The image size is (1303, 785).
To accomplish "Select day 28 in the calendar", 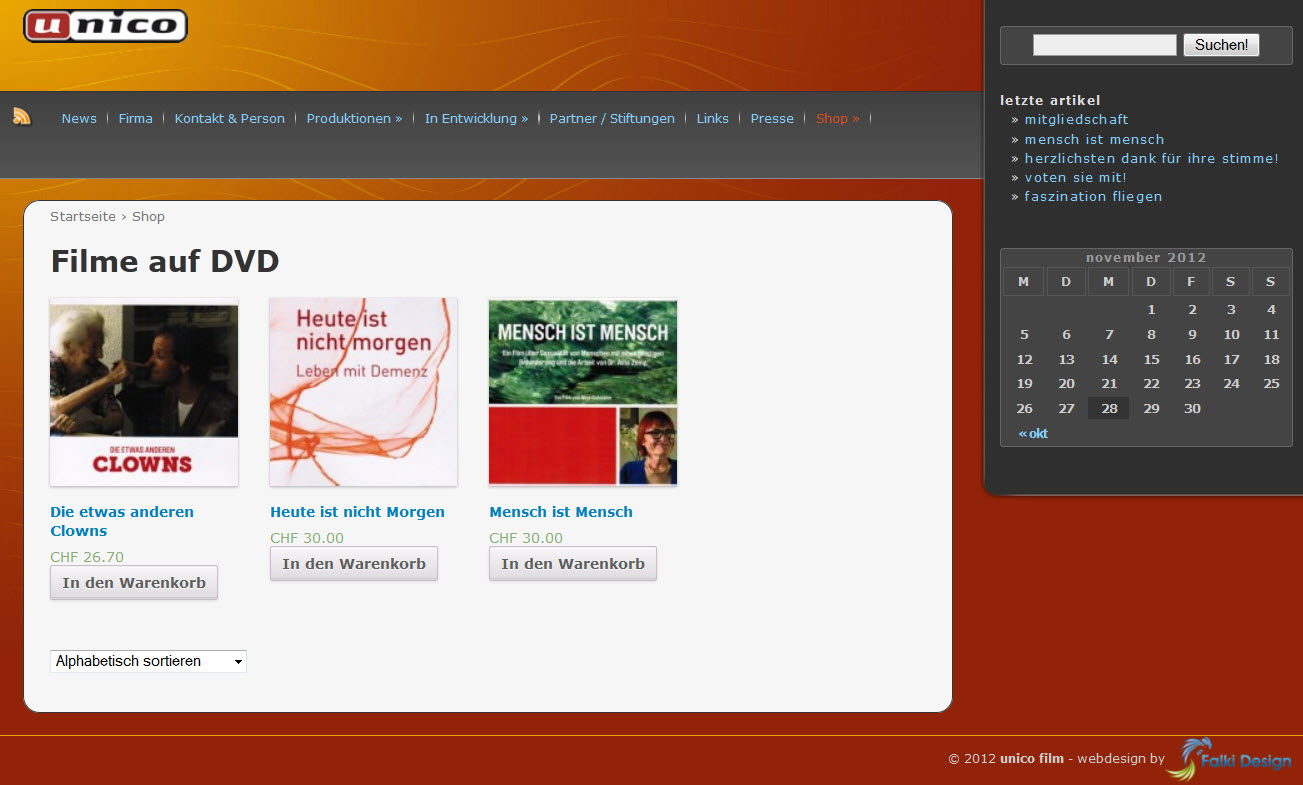I will point(1109,408).
